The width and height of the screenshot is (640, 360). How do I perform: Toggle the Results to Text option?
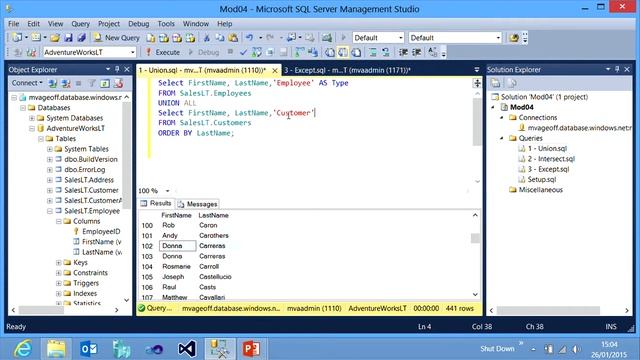(x=330, y=52)
